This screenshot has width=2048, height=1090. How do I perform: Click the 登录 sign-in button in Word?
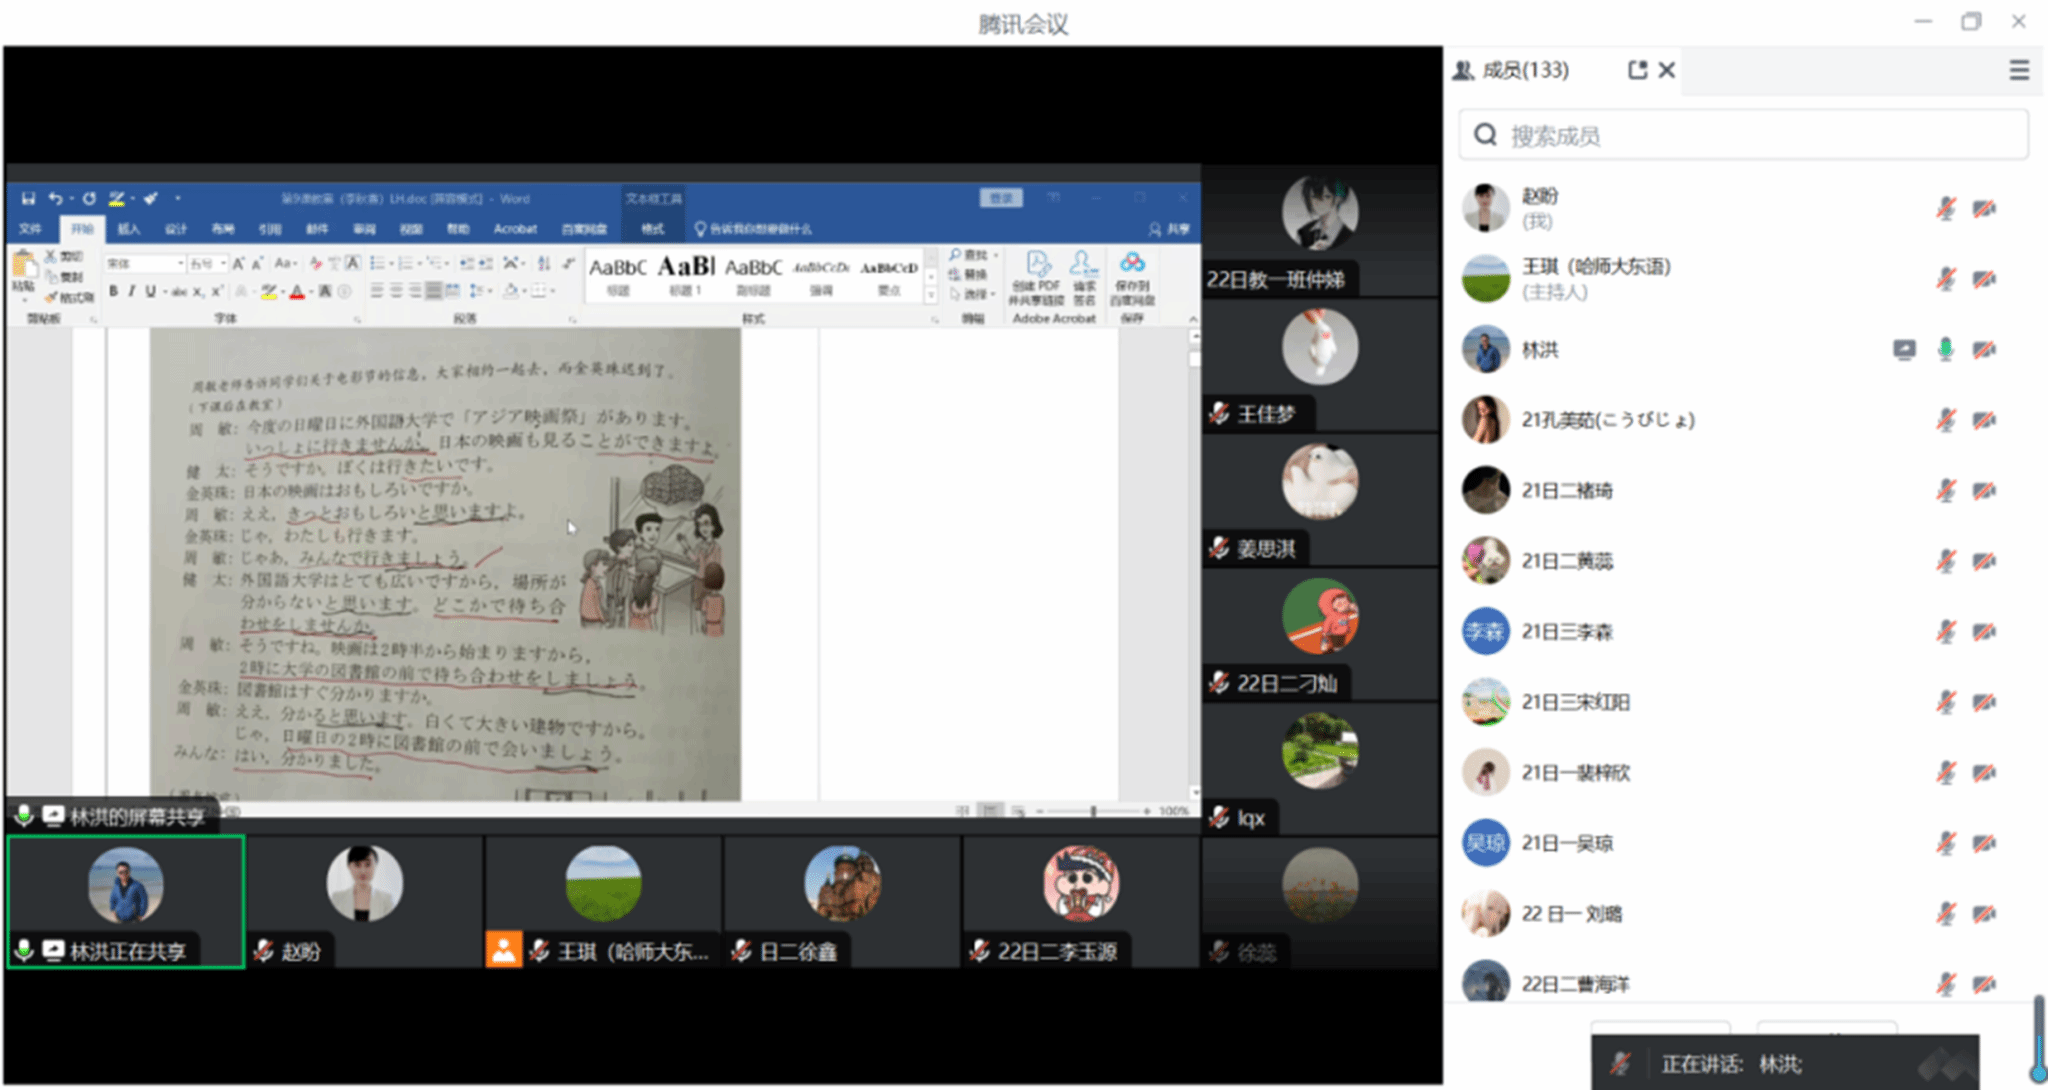tap(1001, 198)
